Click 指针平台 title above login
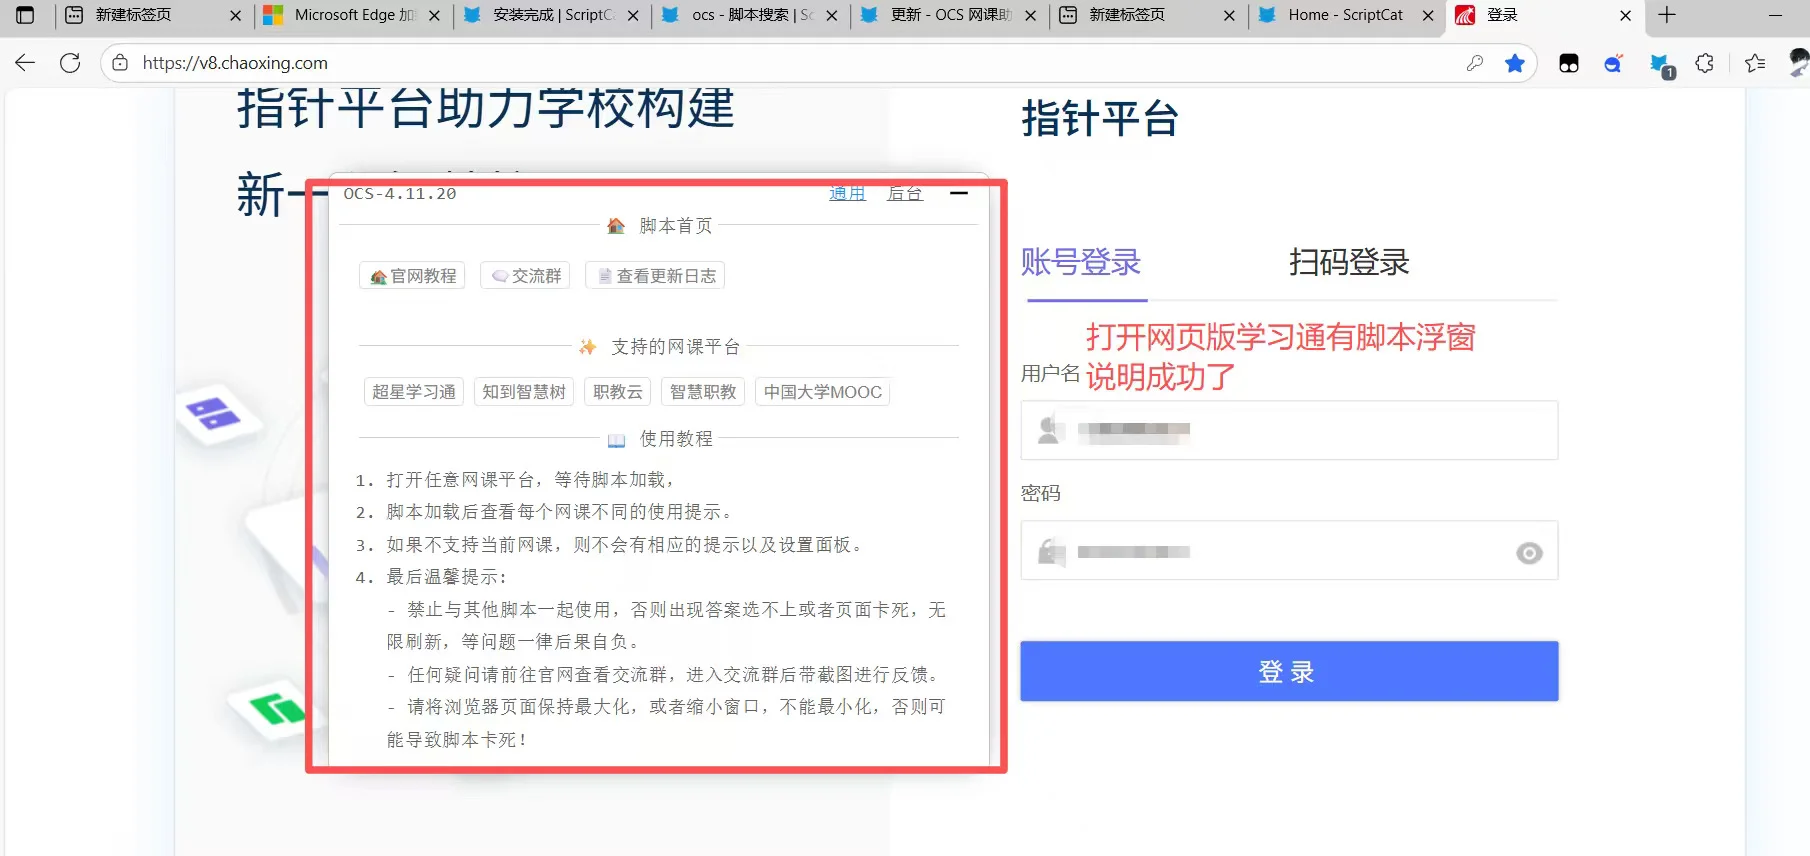The width and height of the screenshot is (1810, 856). (x=1100, y=119)
